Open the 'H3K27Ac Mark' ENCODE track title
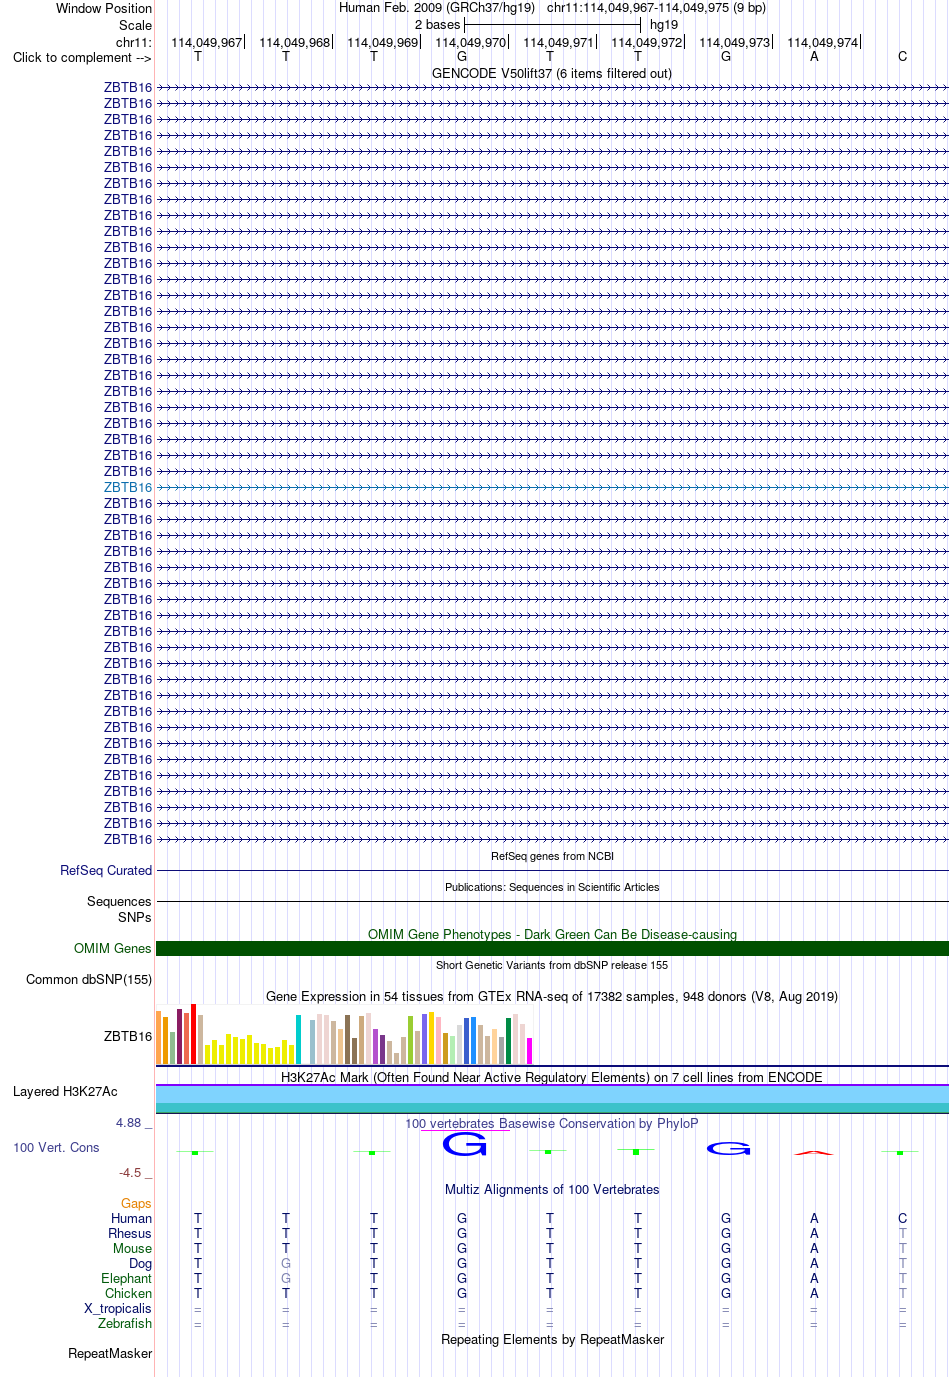The width and height of the screenshot is (950, 1377). point(552,1077)
